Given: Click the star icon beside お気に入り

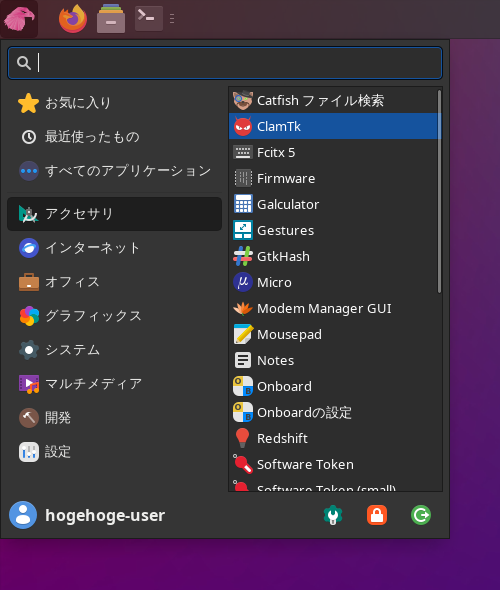Looking at the screenshot, I should [x=29, y=103].
